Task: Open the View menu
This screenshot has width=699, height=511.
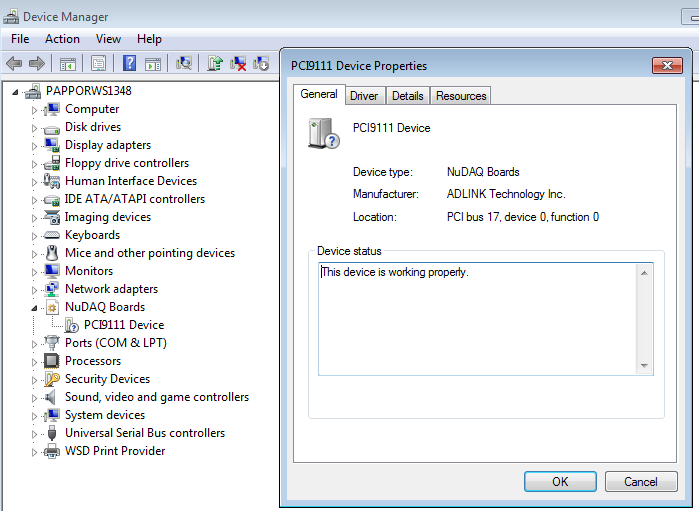Action: point(108,39)
